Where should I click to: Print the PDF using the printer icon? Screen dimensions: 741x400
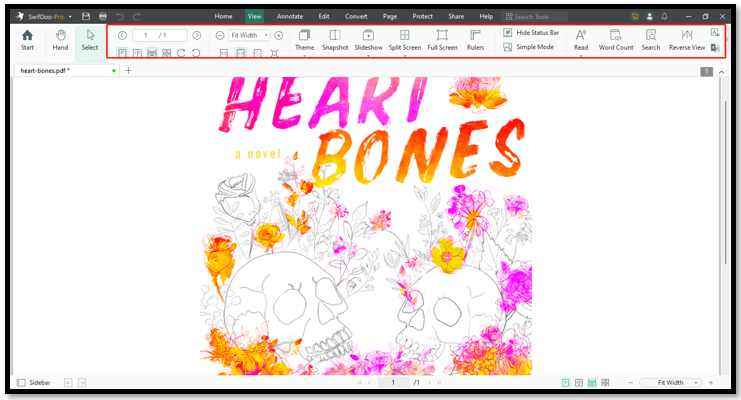pyautogui.click(x=103, y=17)
